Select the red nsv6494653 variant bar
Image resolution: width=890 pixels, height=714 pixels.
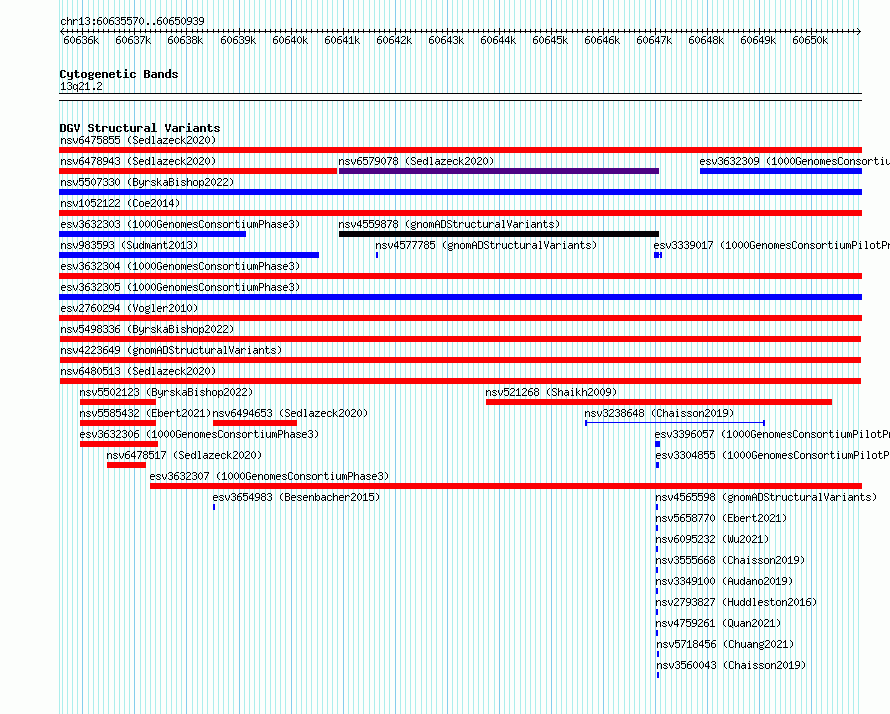(255, 423)
